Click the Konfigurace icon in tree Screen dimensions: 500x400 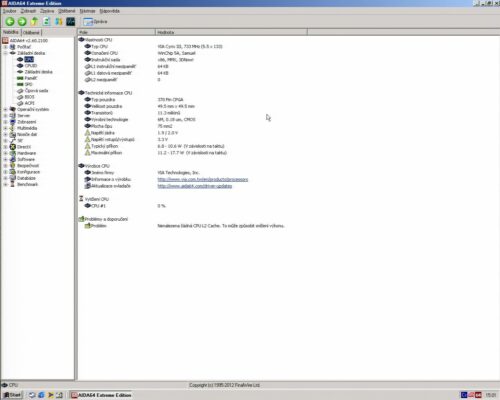(13, 172)
